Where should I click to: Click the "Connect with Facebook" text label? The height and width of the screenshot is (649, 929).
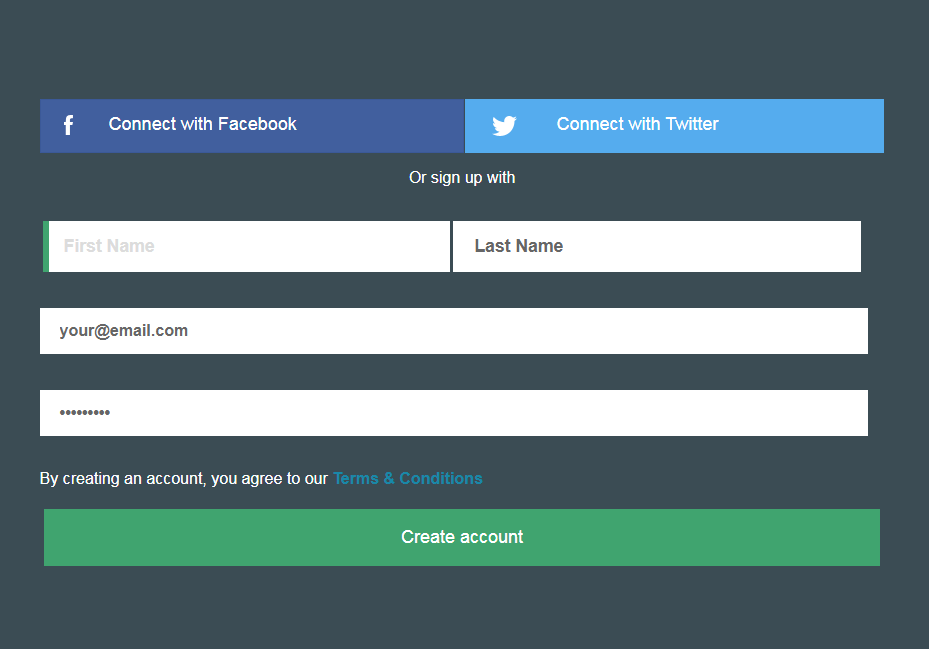203,124
